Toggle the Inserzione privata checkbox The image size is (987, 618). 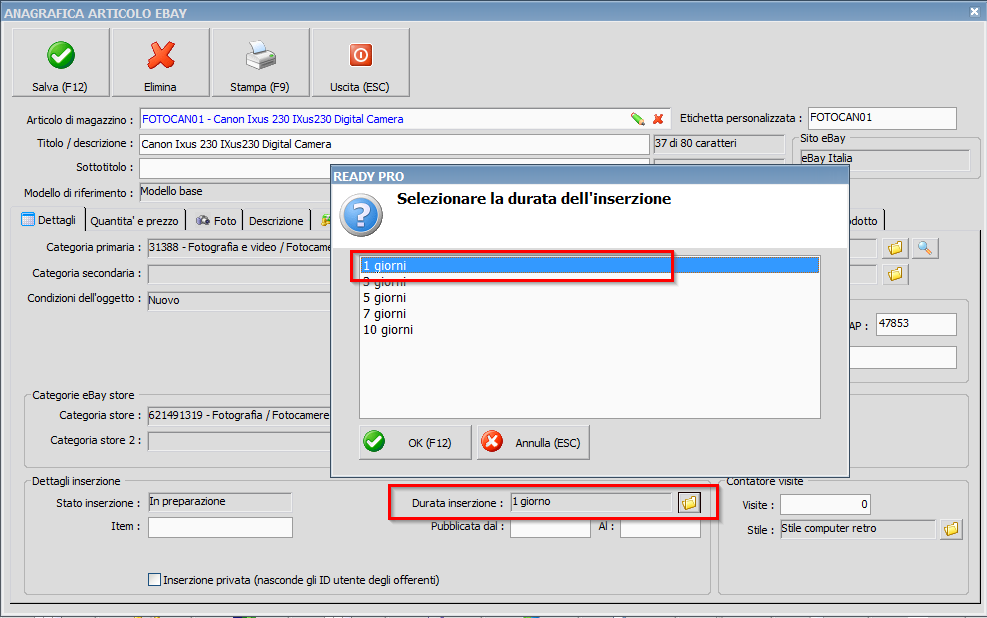click(154, 580)
